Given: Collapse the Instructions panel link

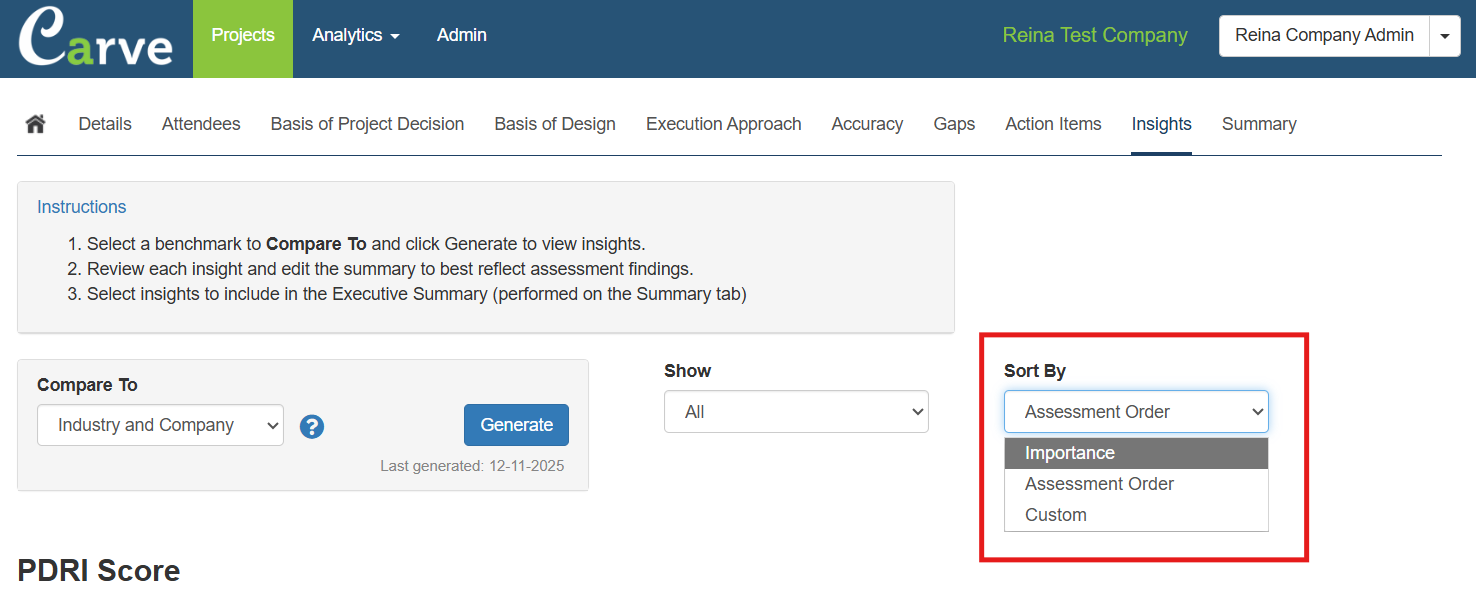Looking at the screenshot, I should click(x=82, y=207).
